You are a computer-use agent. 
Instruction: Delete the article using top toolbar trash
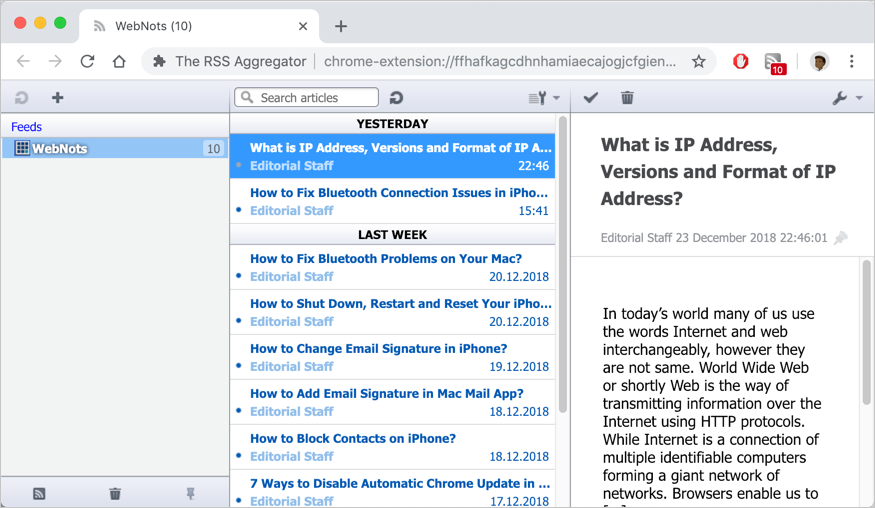coord(627,98)
